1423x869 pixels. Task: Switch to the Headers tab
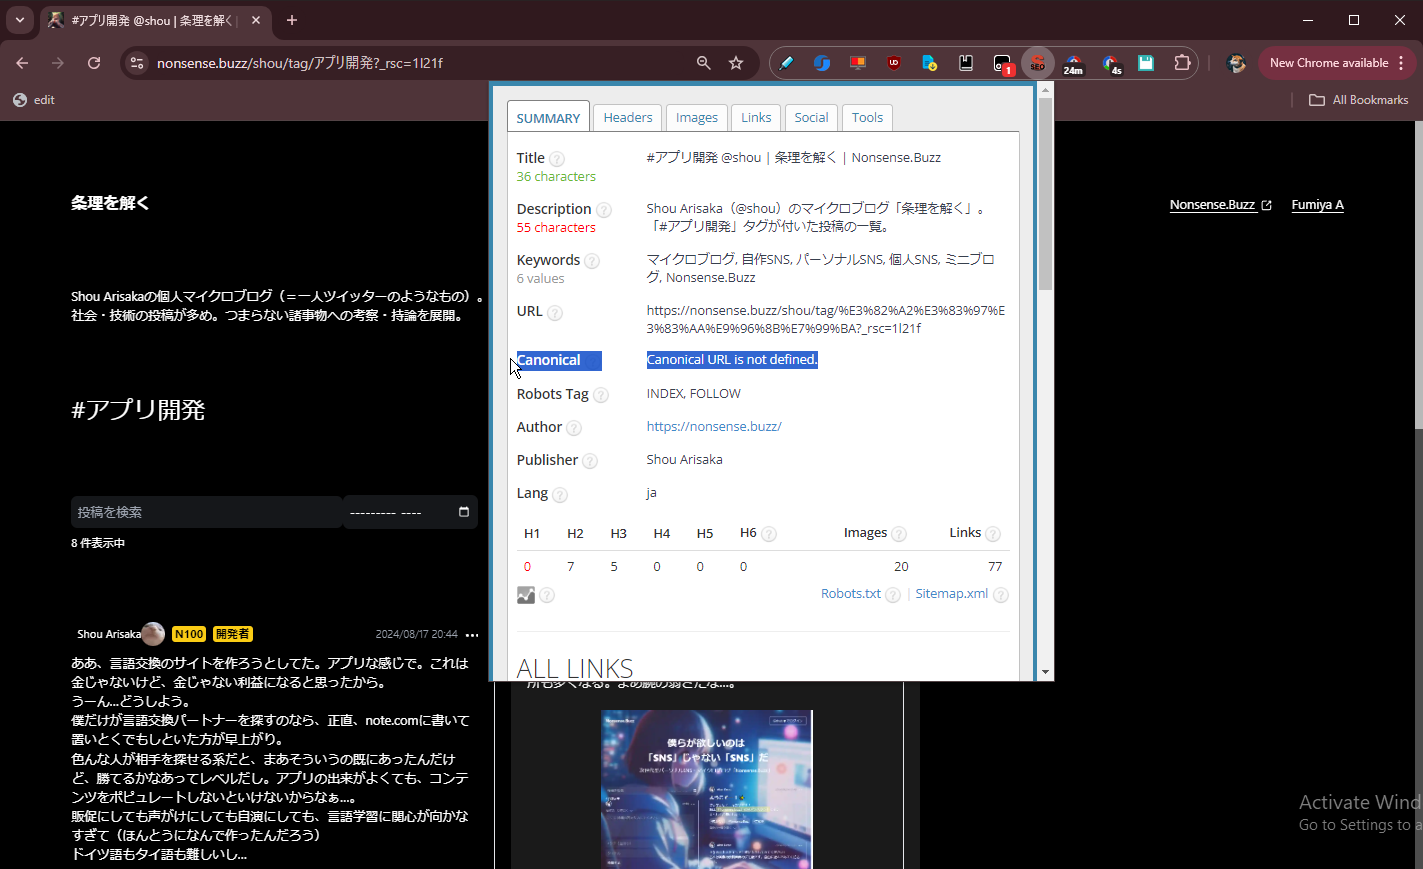(627, 117)
